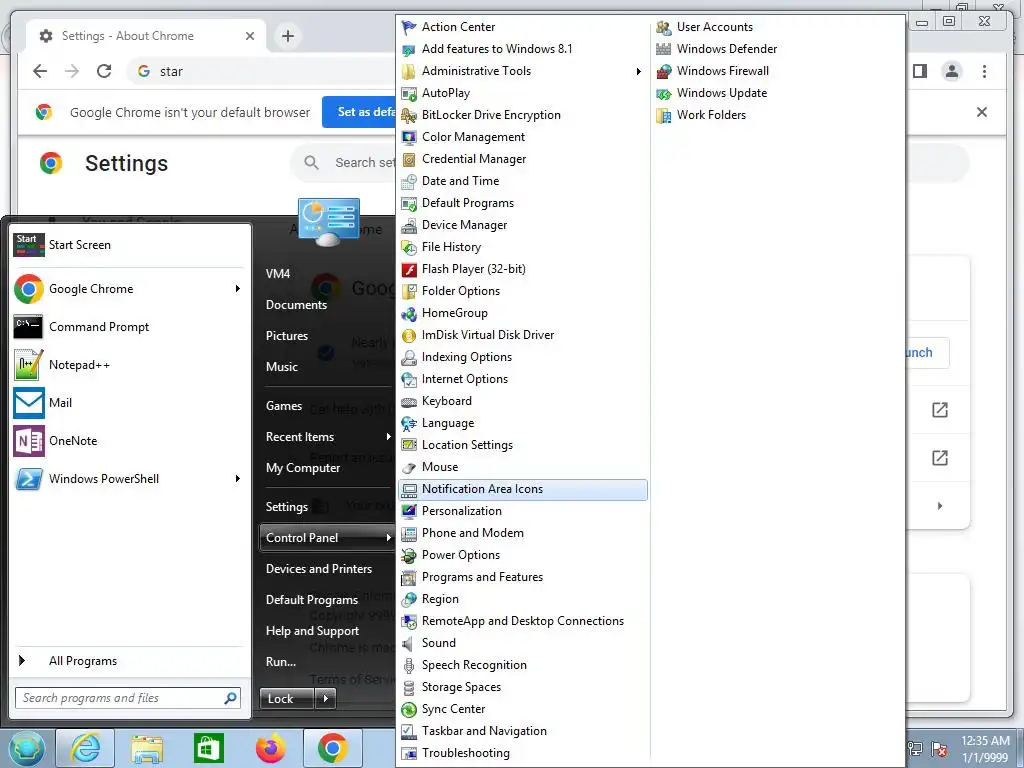The height and width of the screenshot is (768, 1024).
Task: Open the Chrome three-dot menu
Action: pos(984,71)
